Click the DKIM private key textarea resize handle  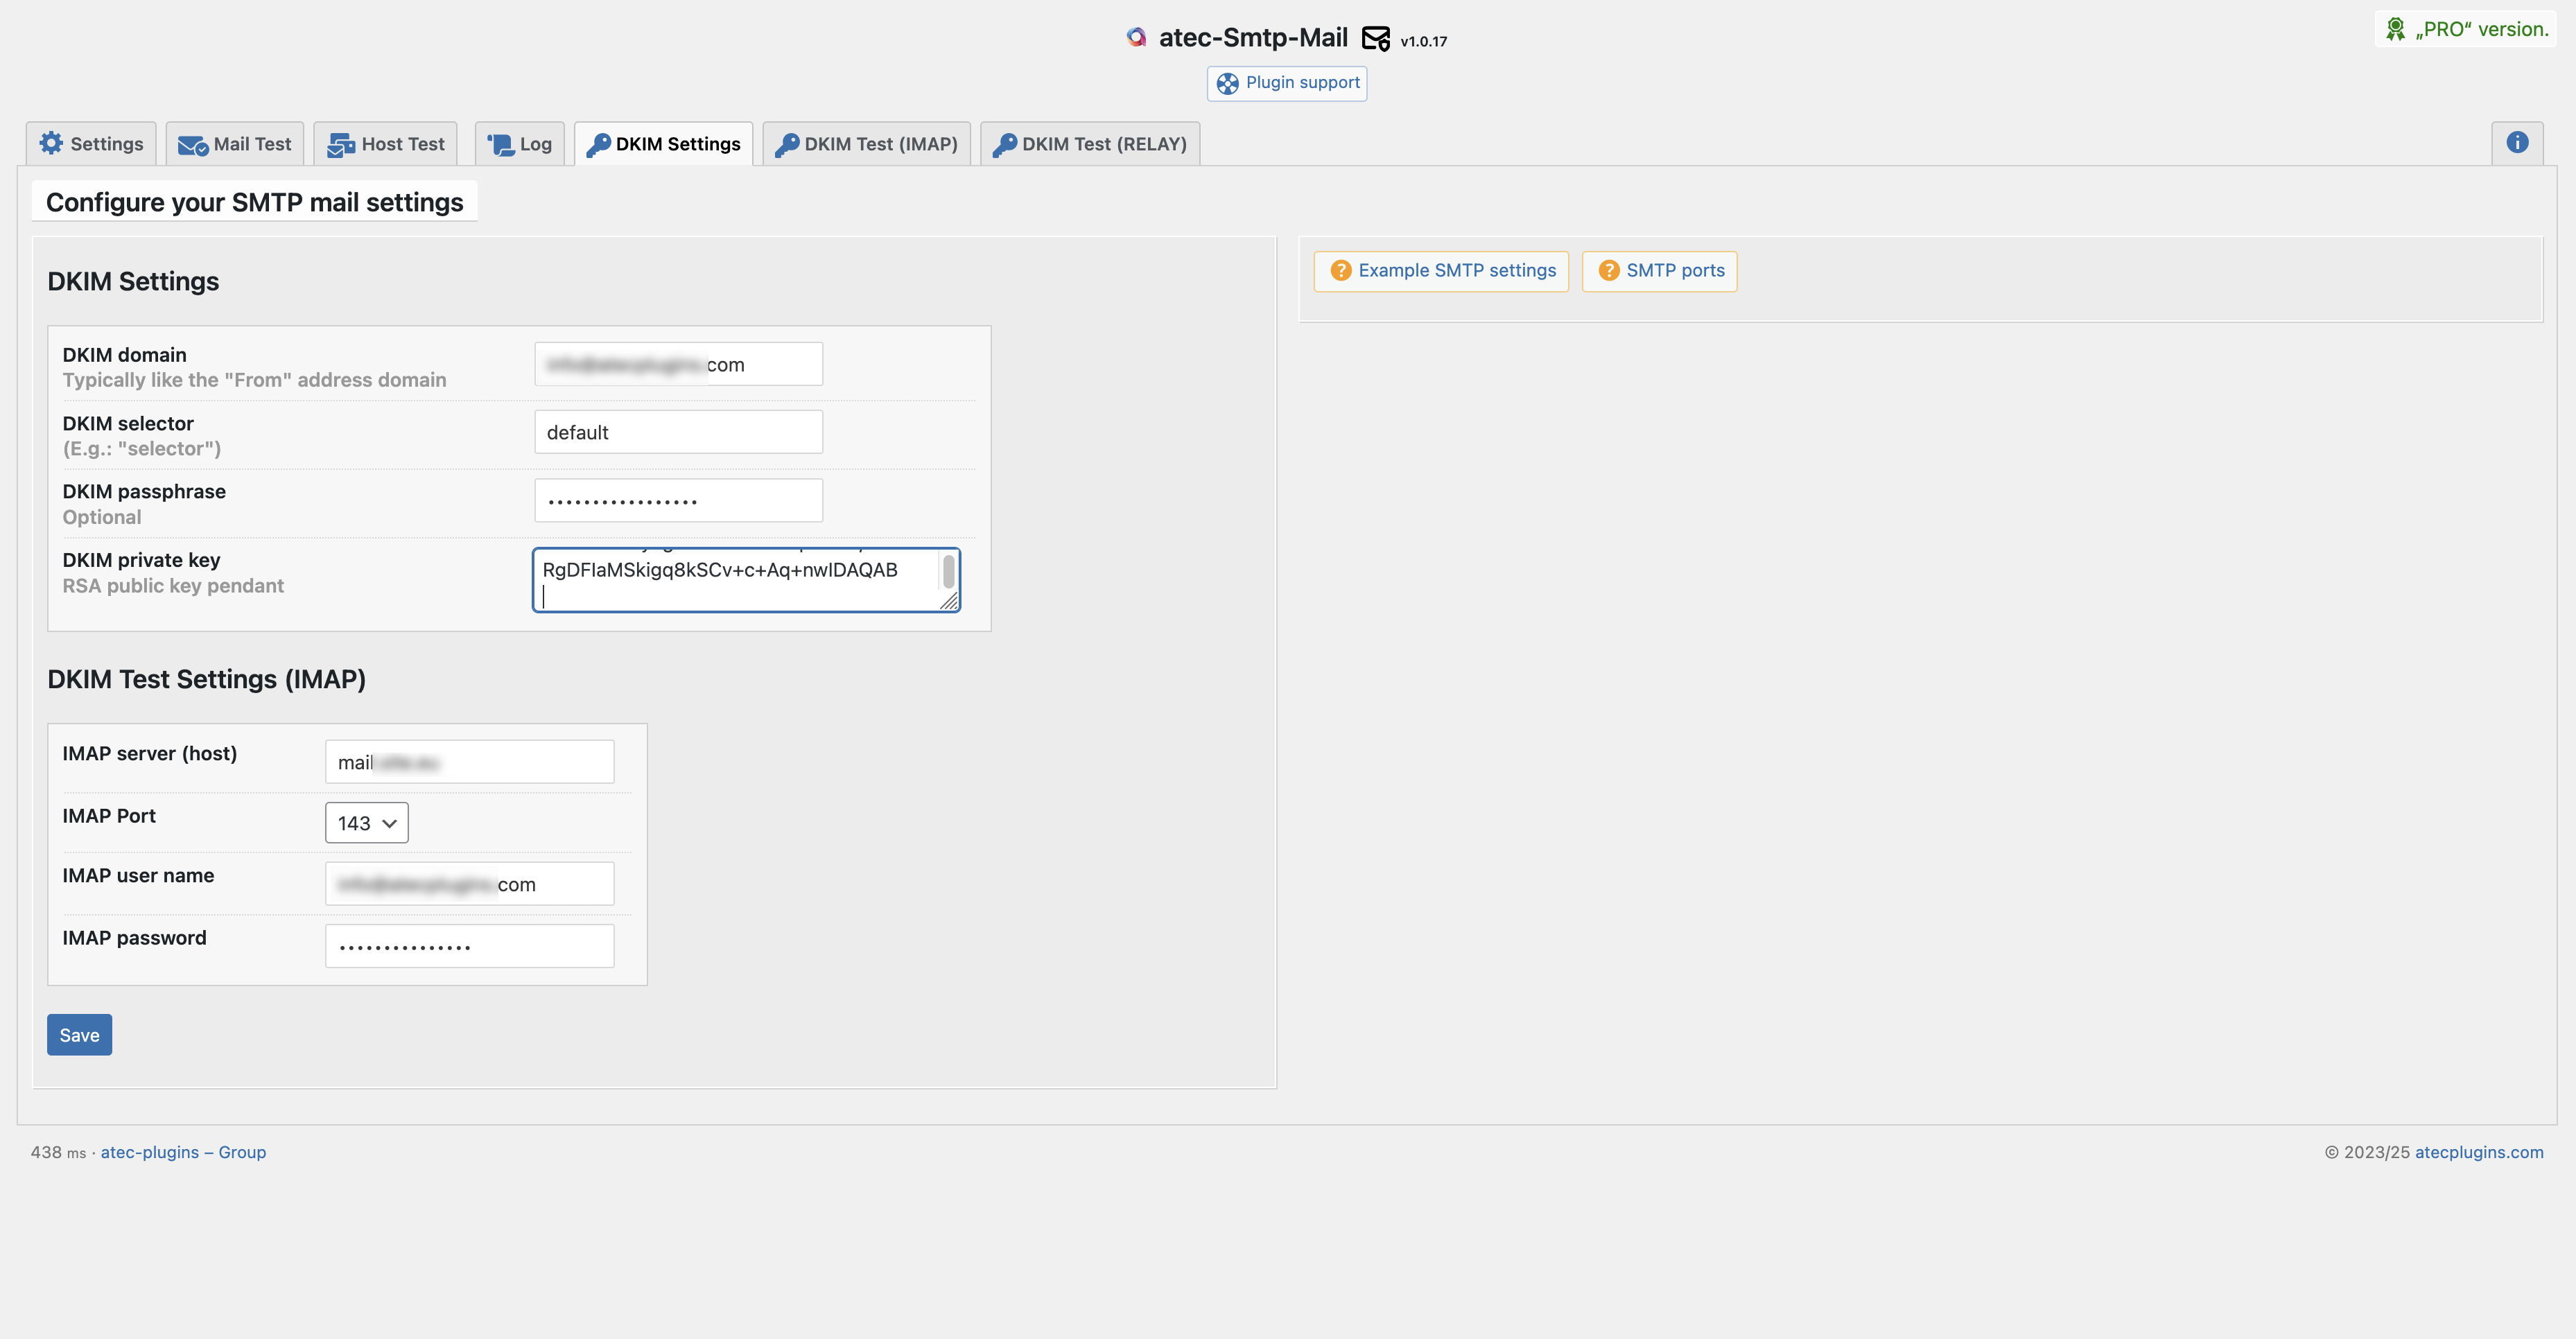tap(949, 601)
